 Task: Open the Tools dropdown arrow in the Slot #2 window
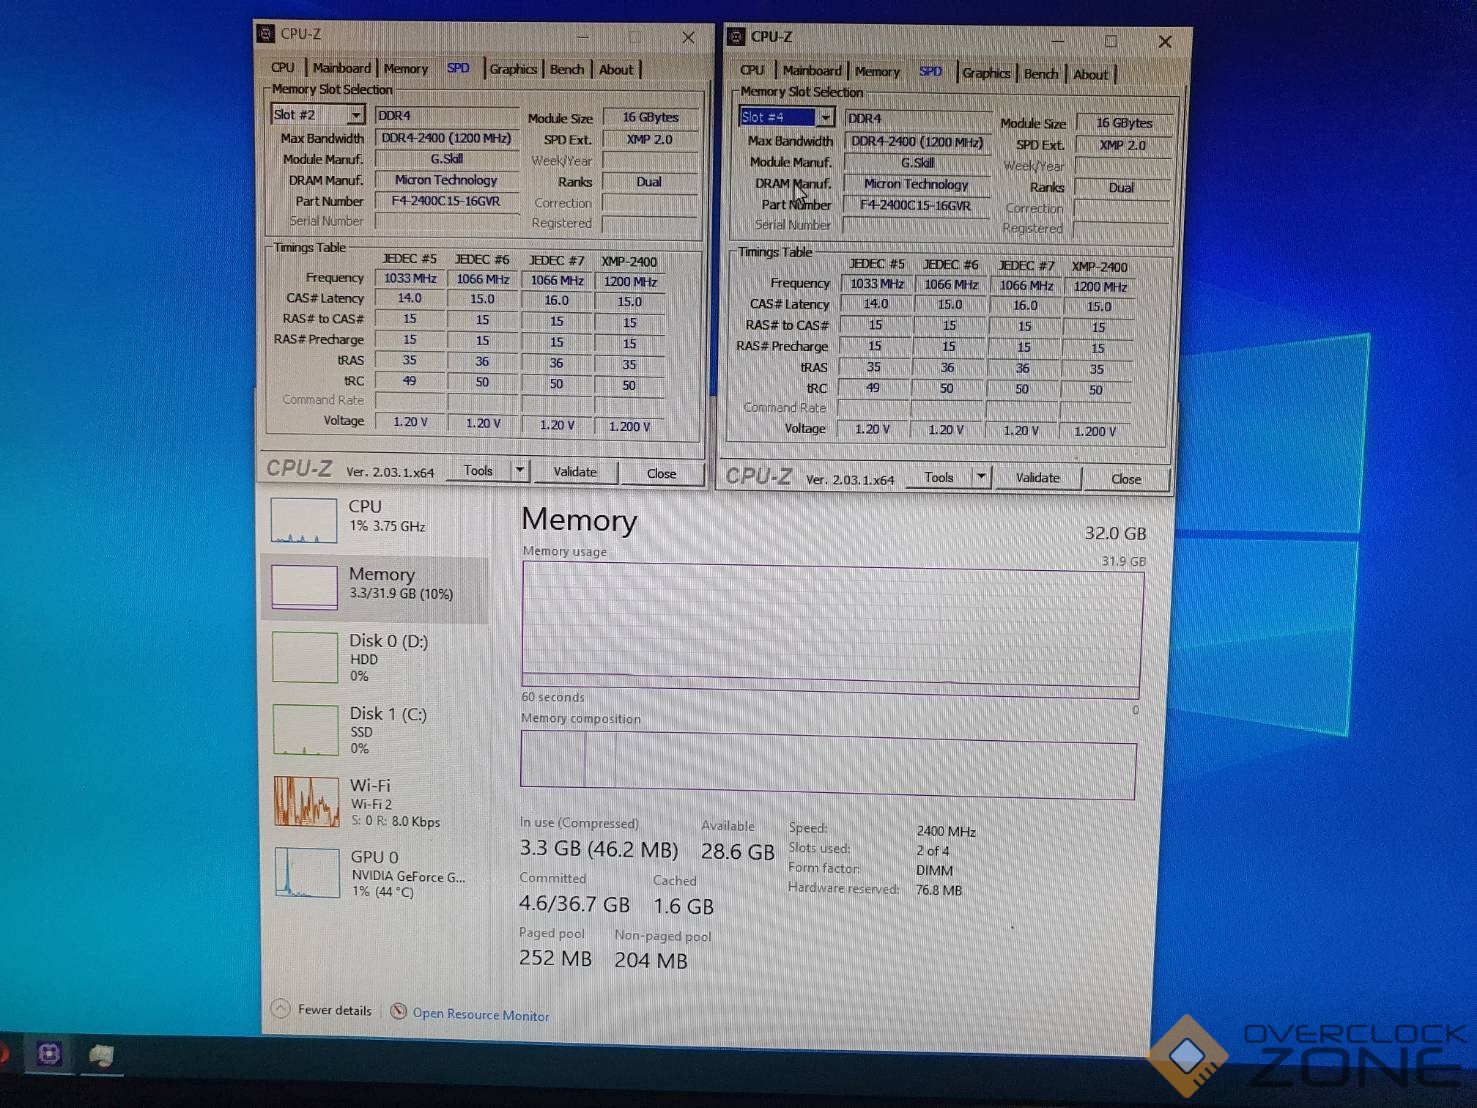pos(519,471)
